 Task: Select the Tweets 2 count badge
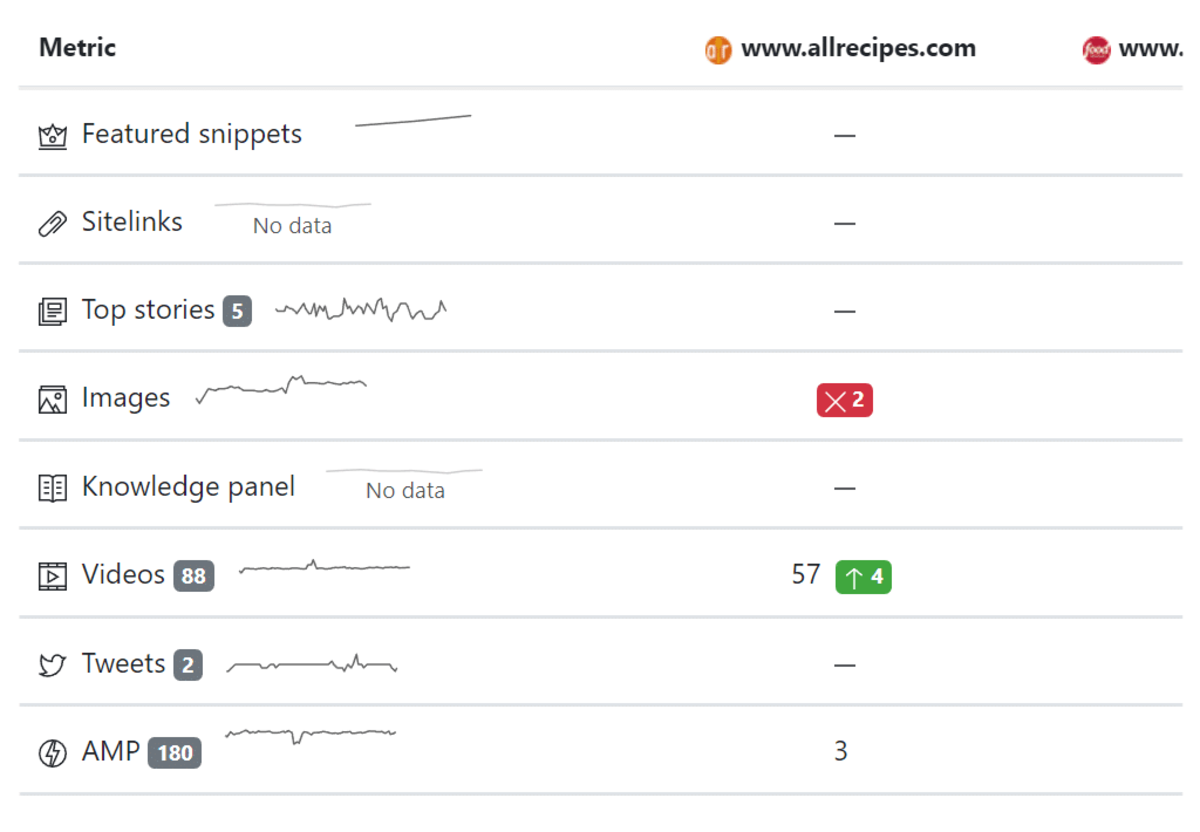tap(188, 665)
